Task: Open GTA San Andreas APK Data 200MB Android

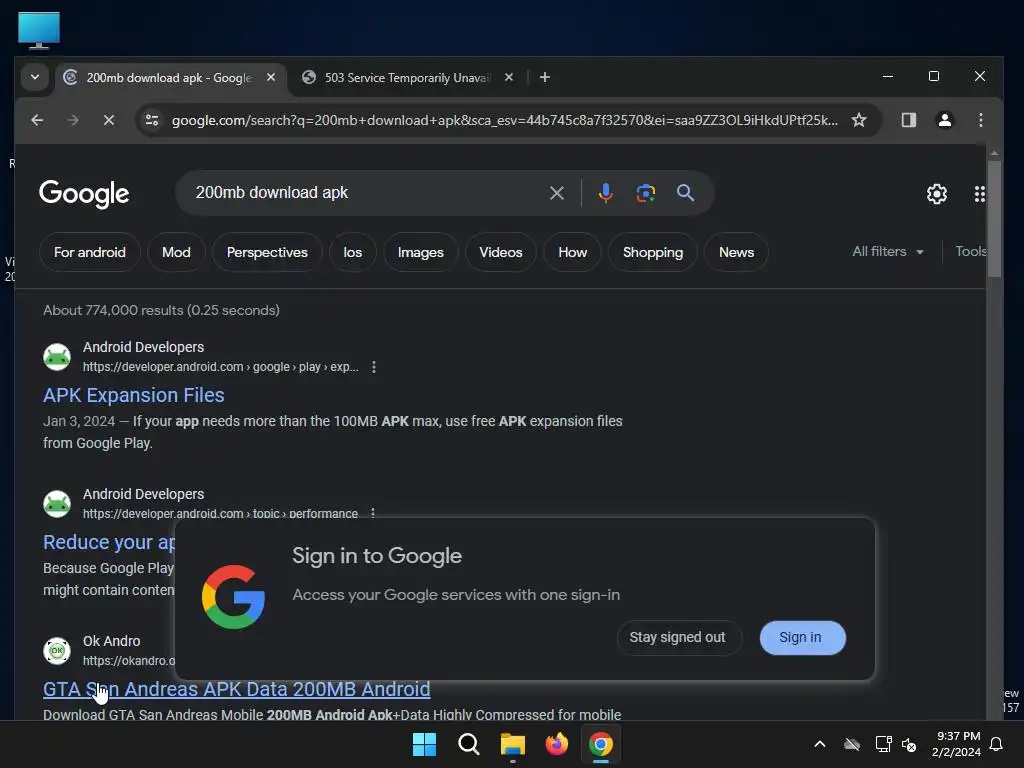Action: click(236, 689)
